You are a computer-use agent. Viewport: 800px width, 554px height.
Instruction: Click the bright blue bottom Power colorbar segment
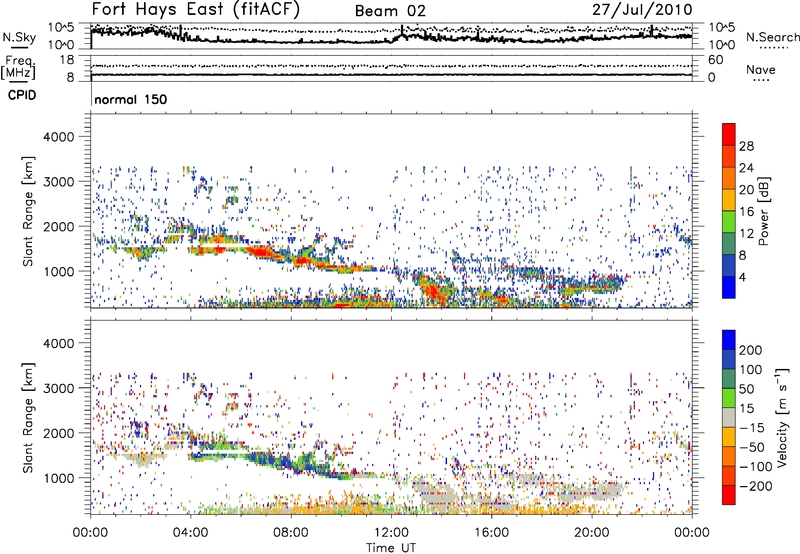[x=729, y=287]
